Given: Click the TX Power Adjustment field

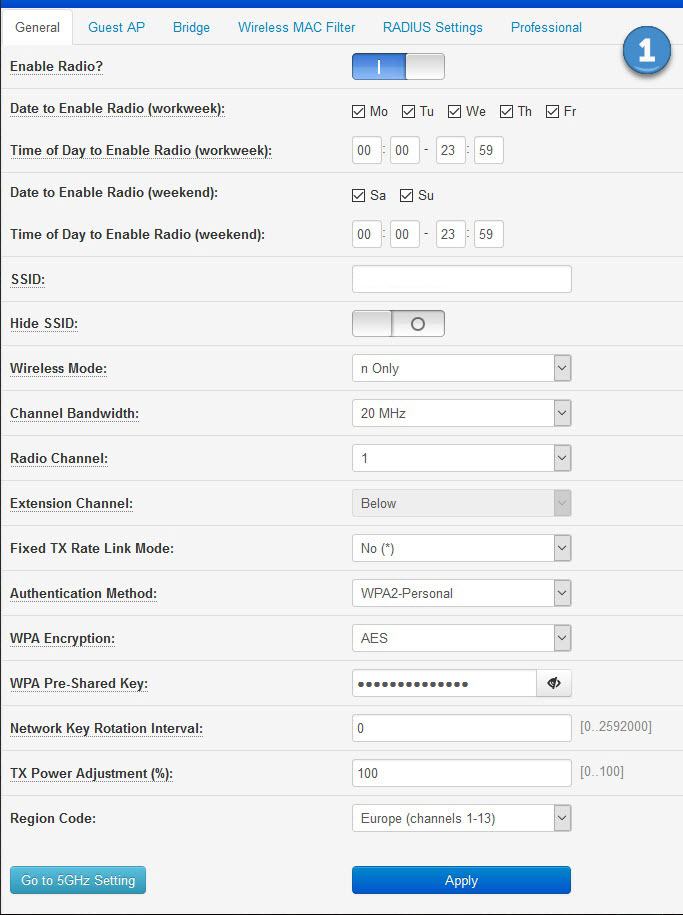Looking at the screenshot, I should (461, 773).
